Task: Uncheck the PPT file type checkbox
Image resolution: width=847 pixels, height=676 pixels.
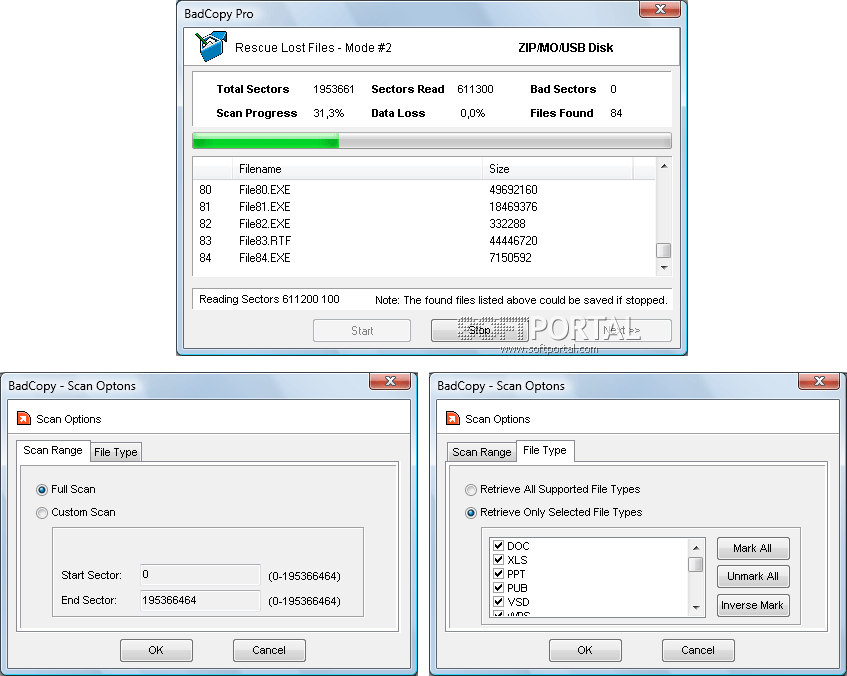Action: (x=499, y=573)
